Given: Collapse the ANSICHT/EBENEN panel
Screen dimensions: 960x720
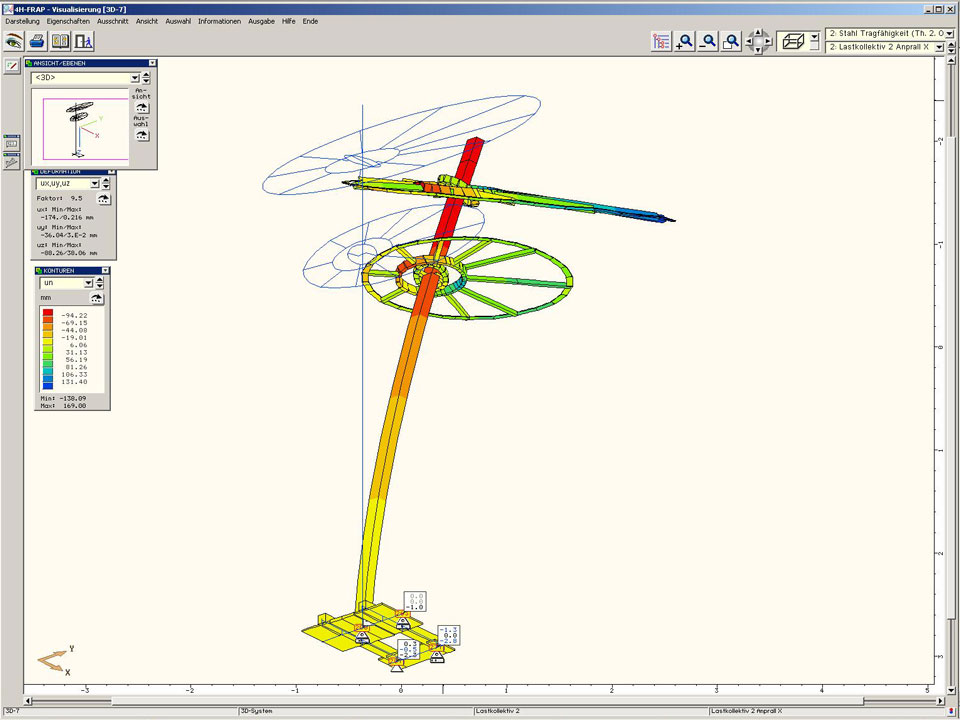Looking at the screenshot, I should coord(150,63).
